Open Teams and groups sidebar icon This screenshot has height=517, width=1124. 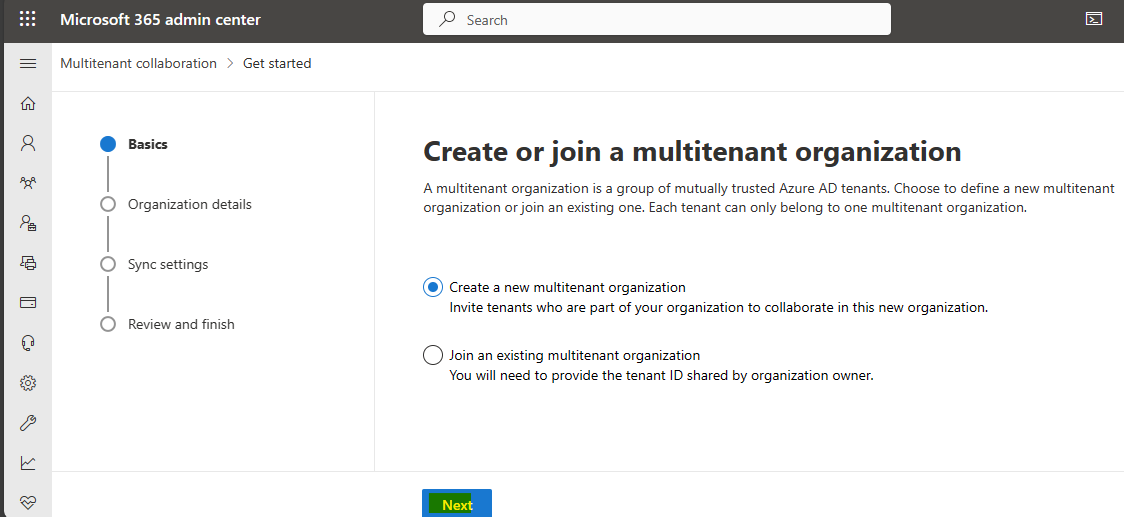28,183
